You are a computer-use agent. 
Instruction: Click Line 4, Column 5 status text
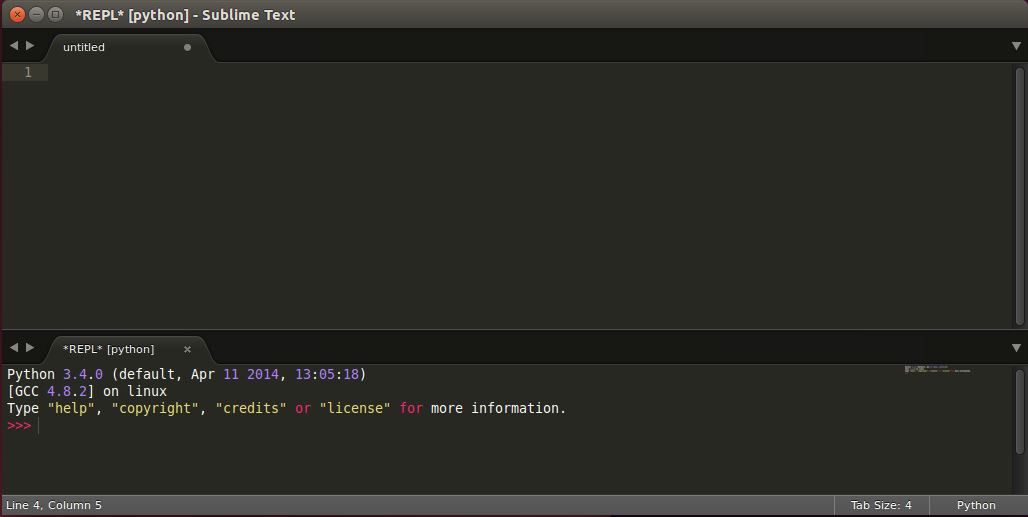click(x=54, y=505)
